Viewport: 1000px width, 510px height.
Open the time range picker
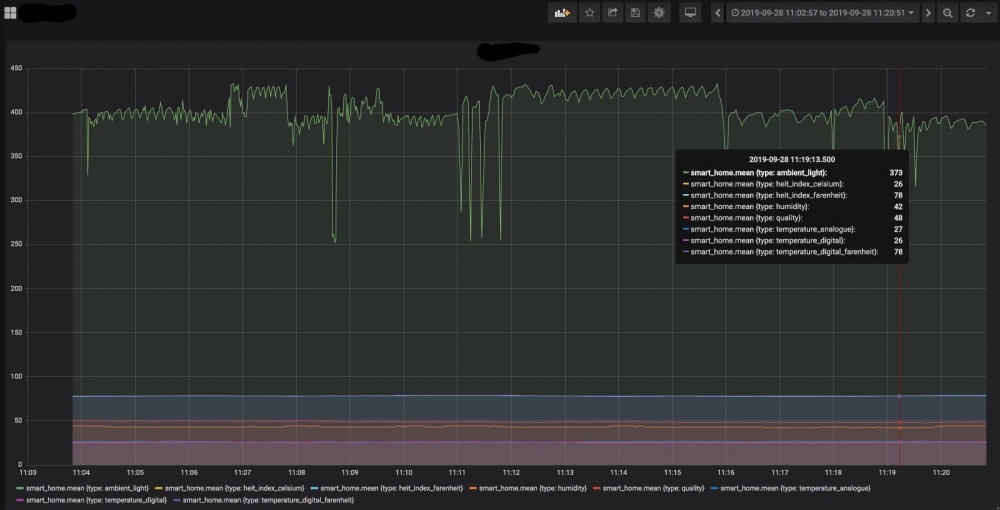(823, 13)
